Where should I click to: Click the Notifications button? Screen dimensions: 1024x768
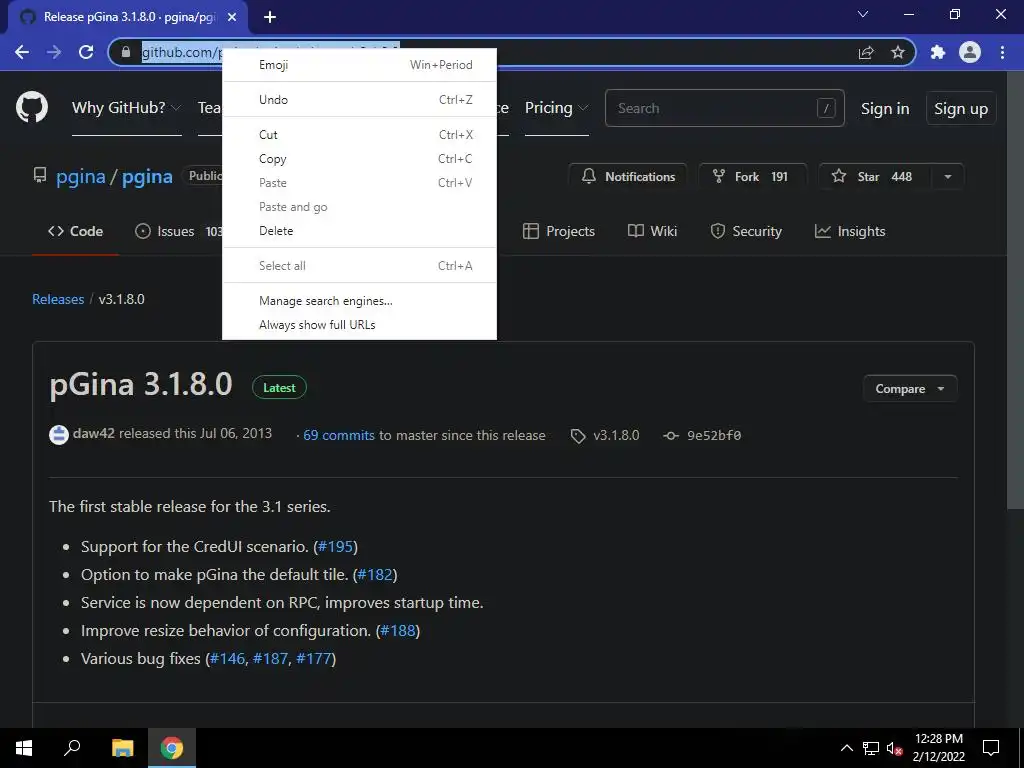pyautogui.click(x=628, y=176)
